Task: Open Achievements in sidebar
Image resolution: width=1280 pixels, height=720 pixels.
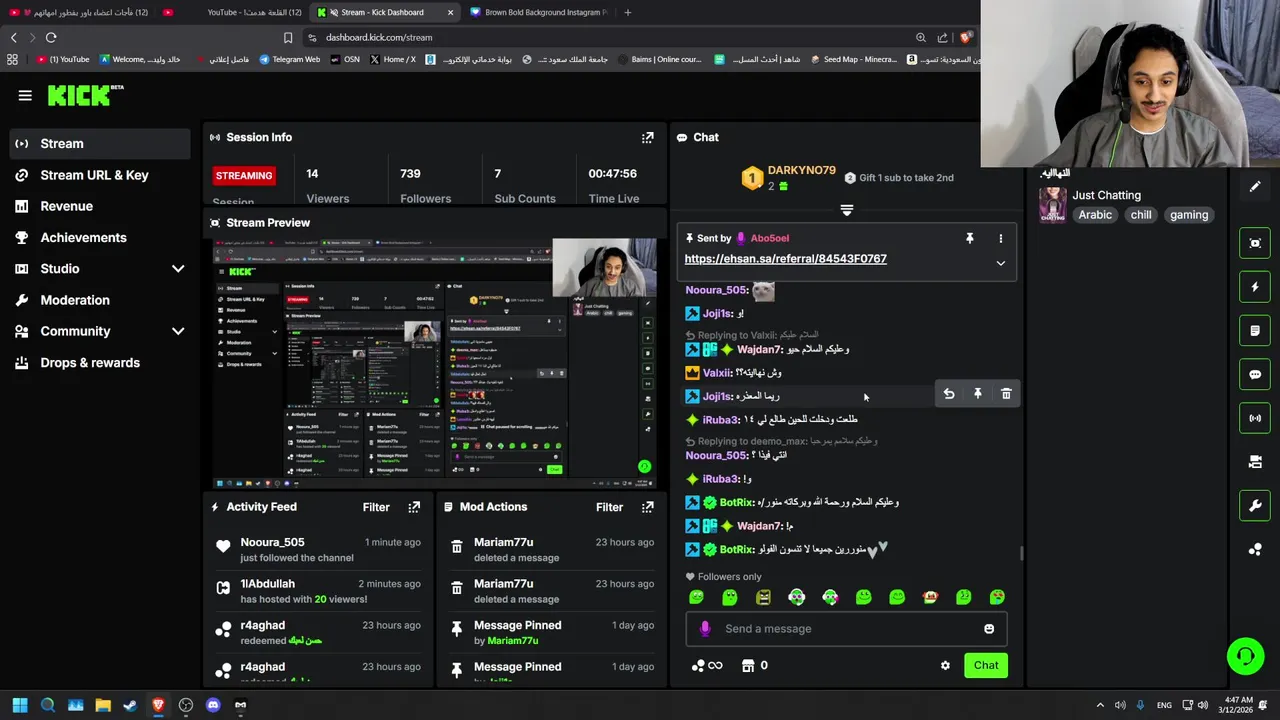Action: tap(100, 238)
